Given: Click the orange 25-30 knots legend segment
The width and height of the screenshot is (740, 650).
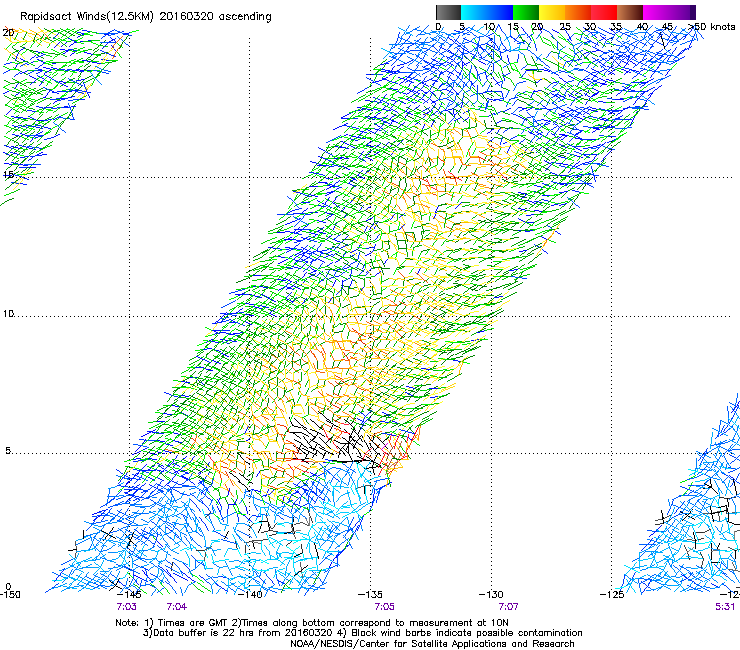Looking at the screenshot, I should (x=578, y=12).
